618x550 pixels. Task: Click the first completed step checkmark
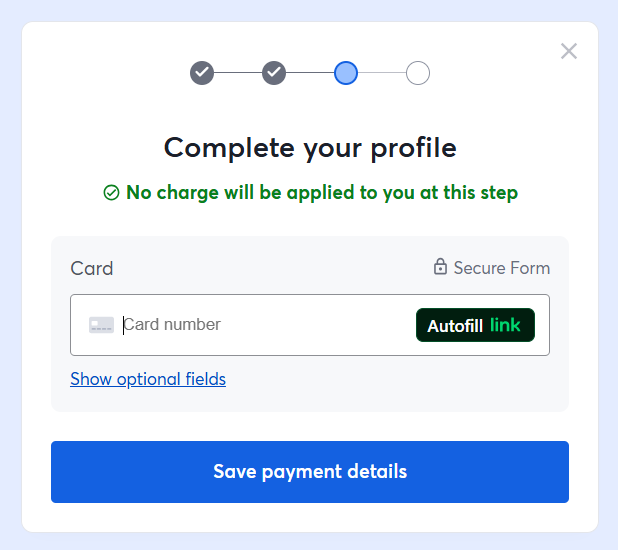pos(202,73)
